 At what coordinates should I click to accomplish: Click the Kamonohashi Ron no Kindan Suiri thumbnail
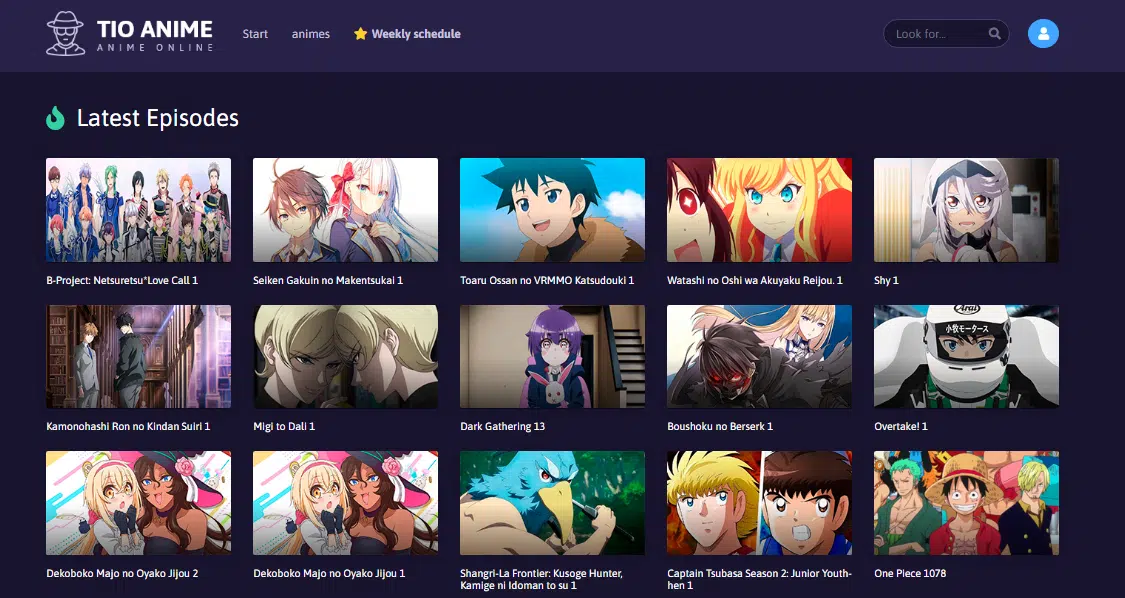(x=138, y=356)
